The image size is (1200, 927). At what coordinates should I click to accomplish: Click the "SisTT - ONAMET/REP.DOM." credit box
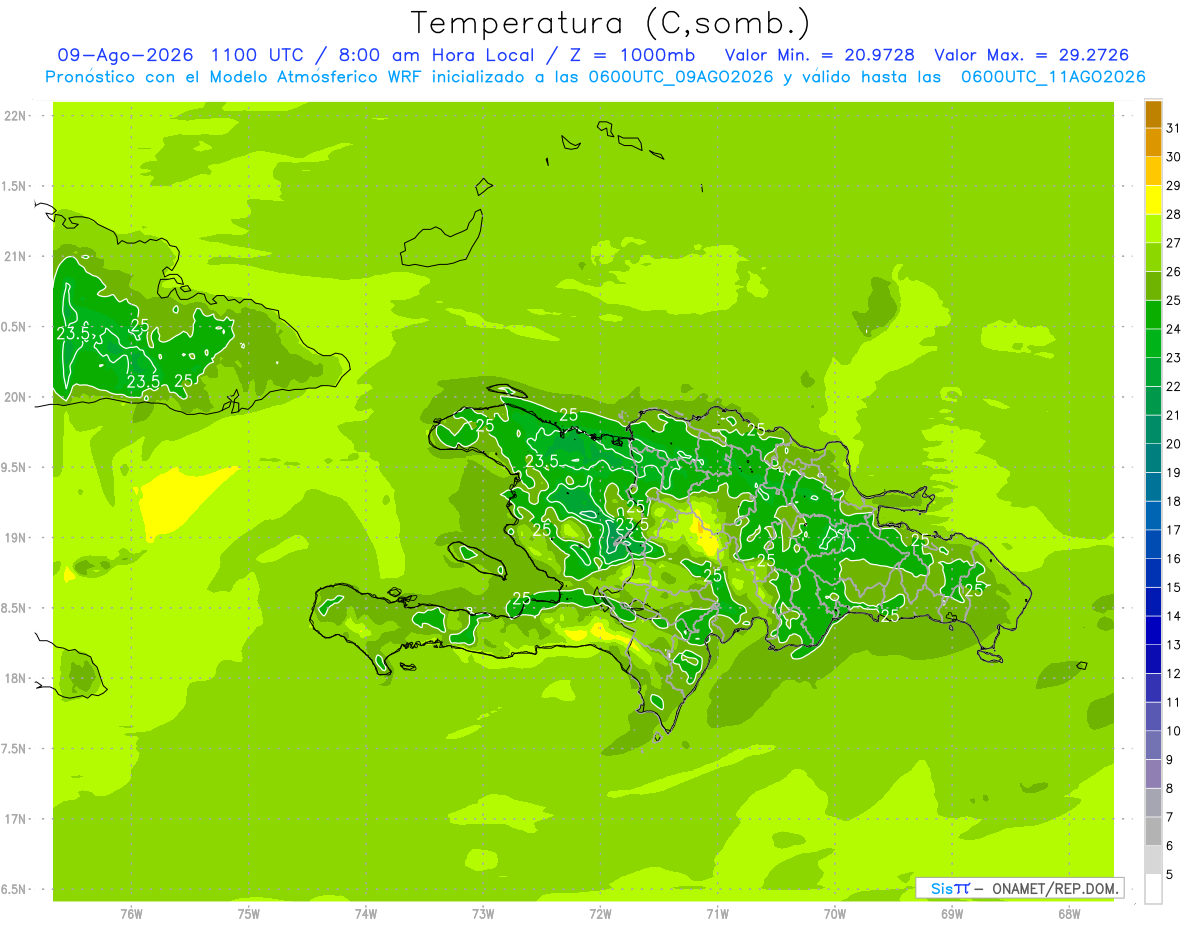point(1019,888)
